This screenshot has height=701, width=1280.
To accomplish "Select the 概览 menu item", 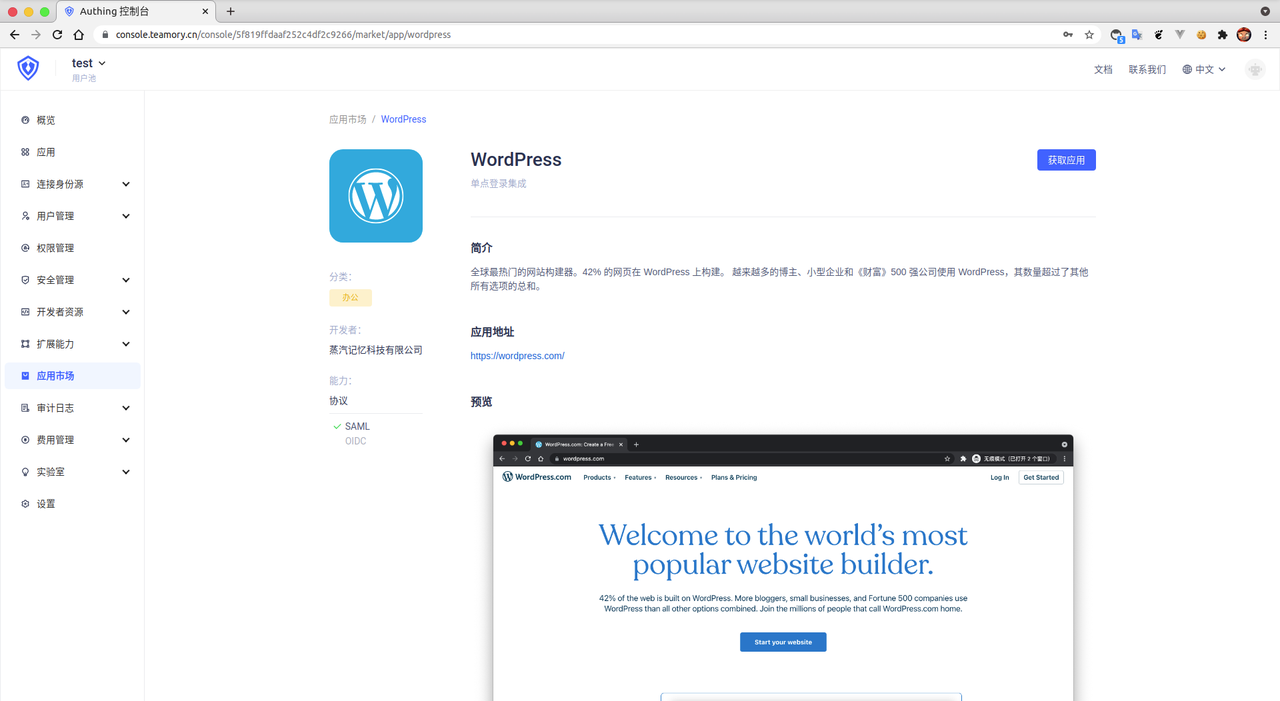I will (72, 120).
